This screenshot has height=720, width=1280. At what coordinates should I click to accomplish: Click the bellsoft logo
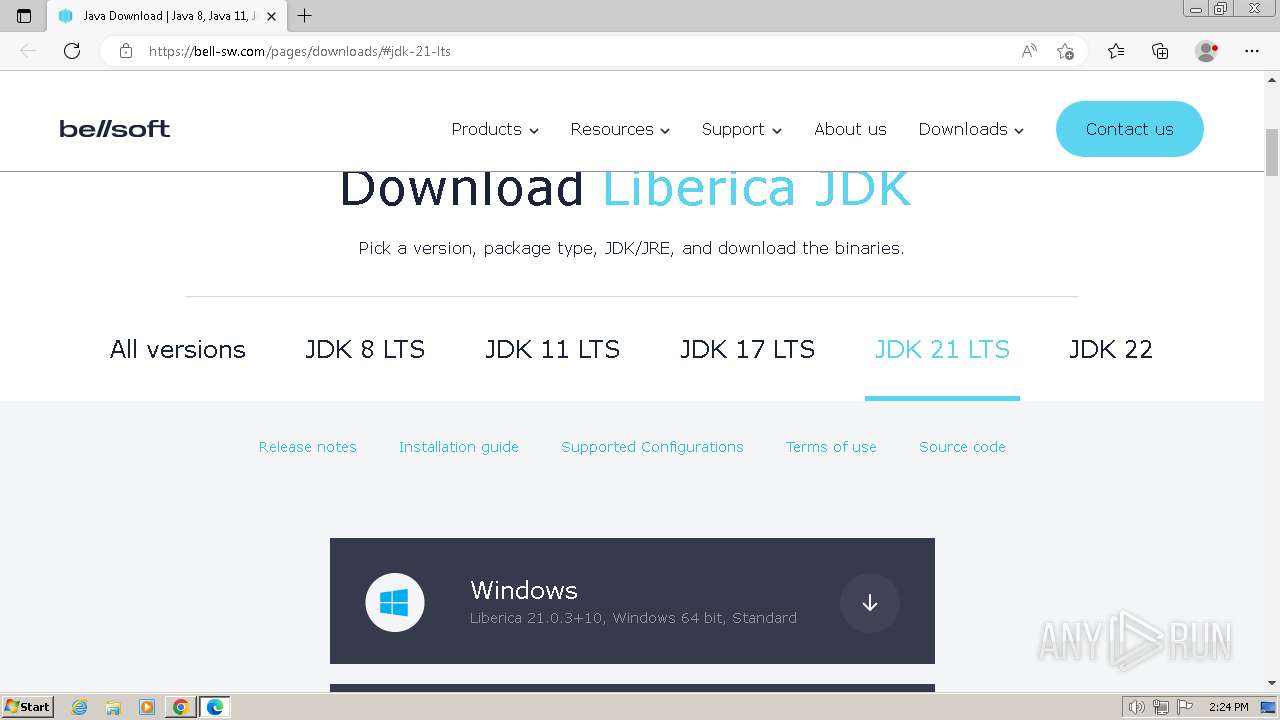(x=115, y=129)
